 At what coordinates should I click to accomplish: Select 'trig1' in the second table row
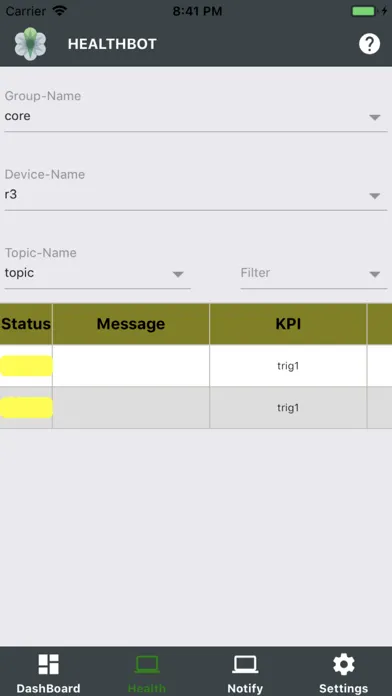pos(288,407)
